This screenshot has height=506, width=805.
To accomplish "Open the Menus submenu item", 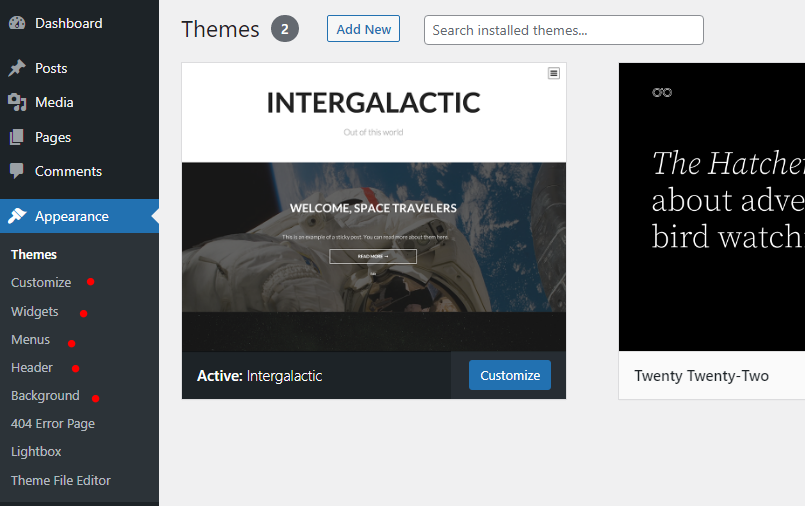I will tap(30, 340).
